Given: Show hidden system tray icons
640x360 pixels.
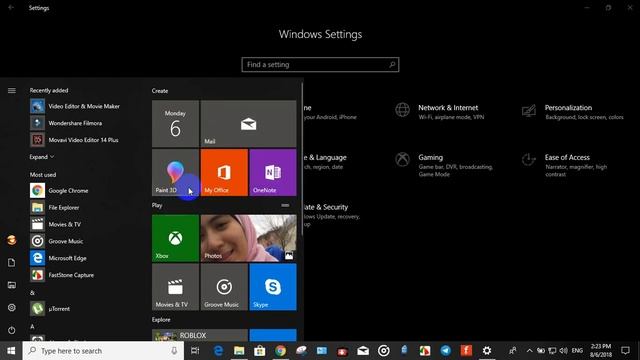Looking at the screenshot, I should [529, 351].
